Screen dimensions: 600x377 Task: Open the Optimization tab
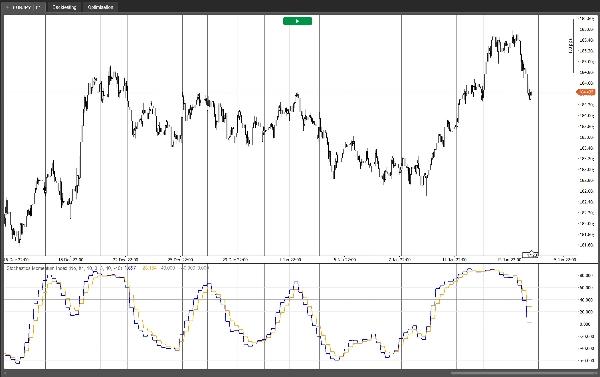pyautogui.click(x=100, y=7)
